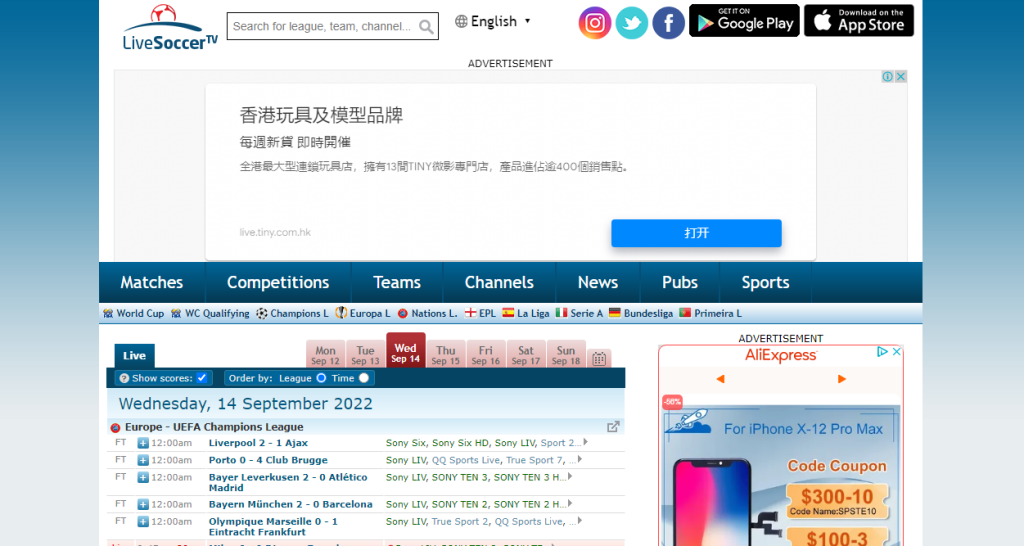Click the globe icon next to English

(x=461, y=22)
